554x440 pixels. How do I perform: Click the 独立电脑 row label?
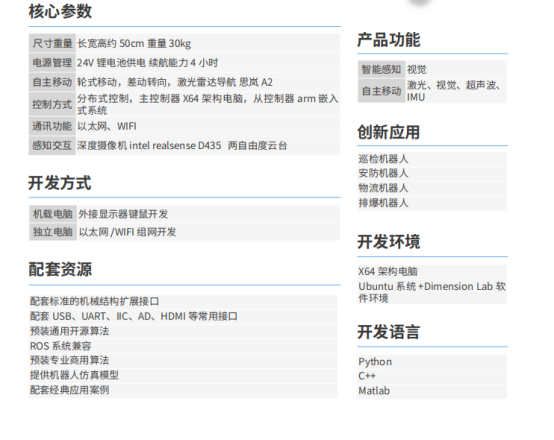pyautogui.click(x=53, y=232)
